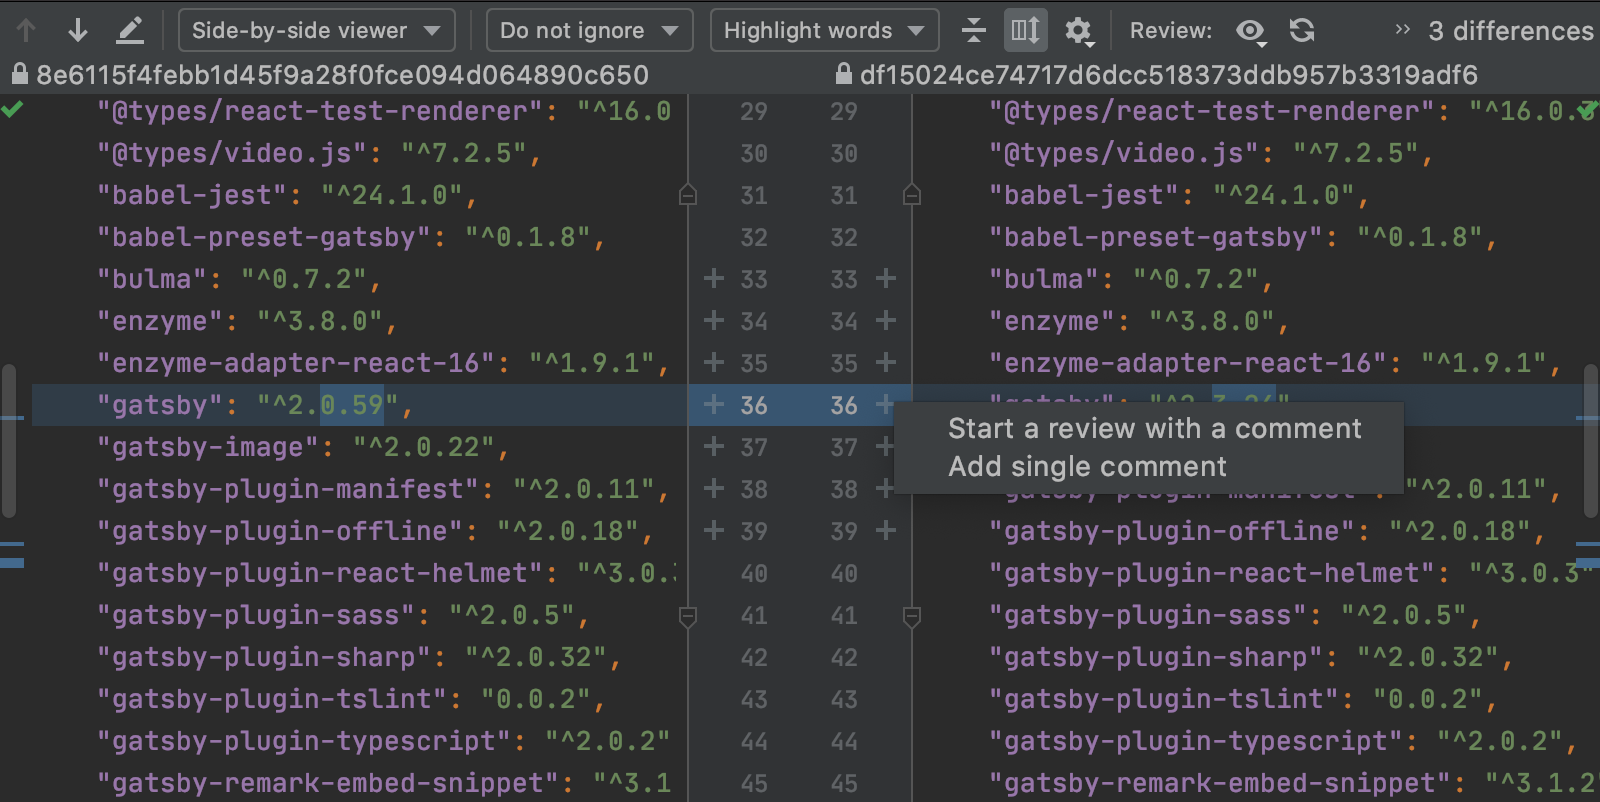Add comment on left line 34
Screen dimensions: 1600x802
(x=714, y=320)
